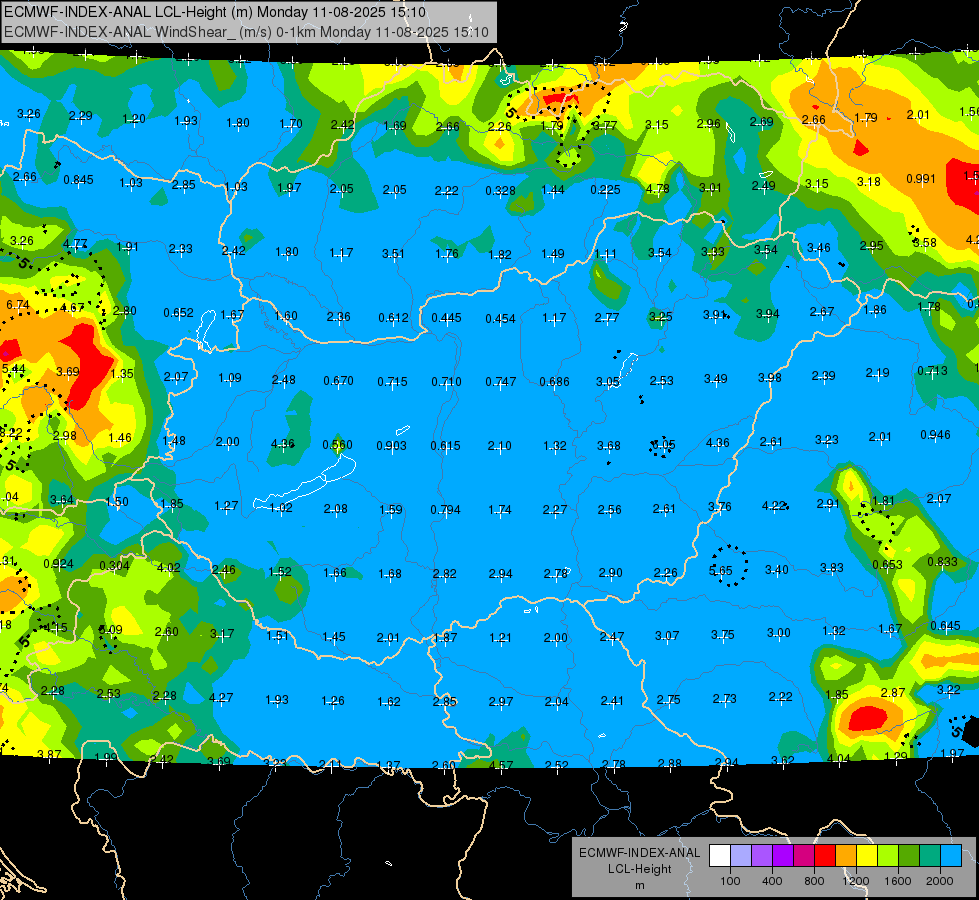Click the map value 0.304
Viewport: 979px width, 900px height.
pos(114,566)
